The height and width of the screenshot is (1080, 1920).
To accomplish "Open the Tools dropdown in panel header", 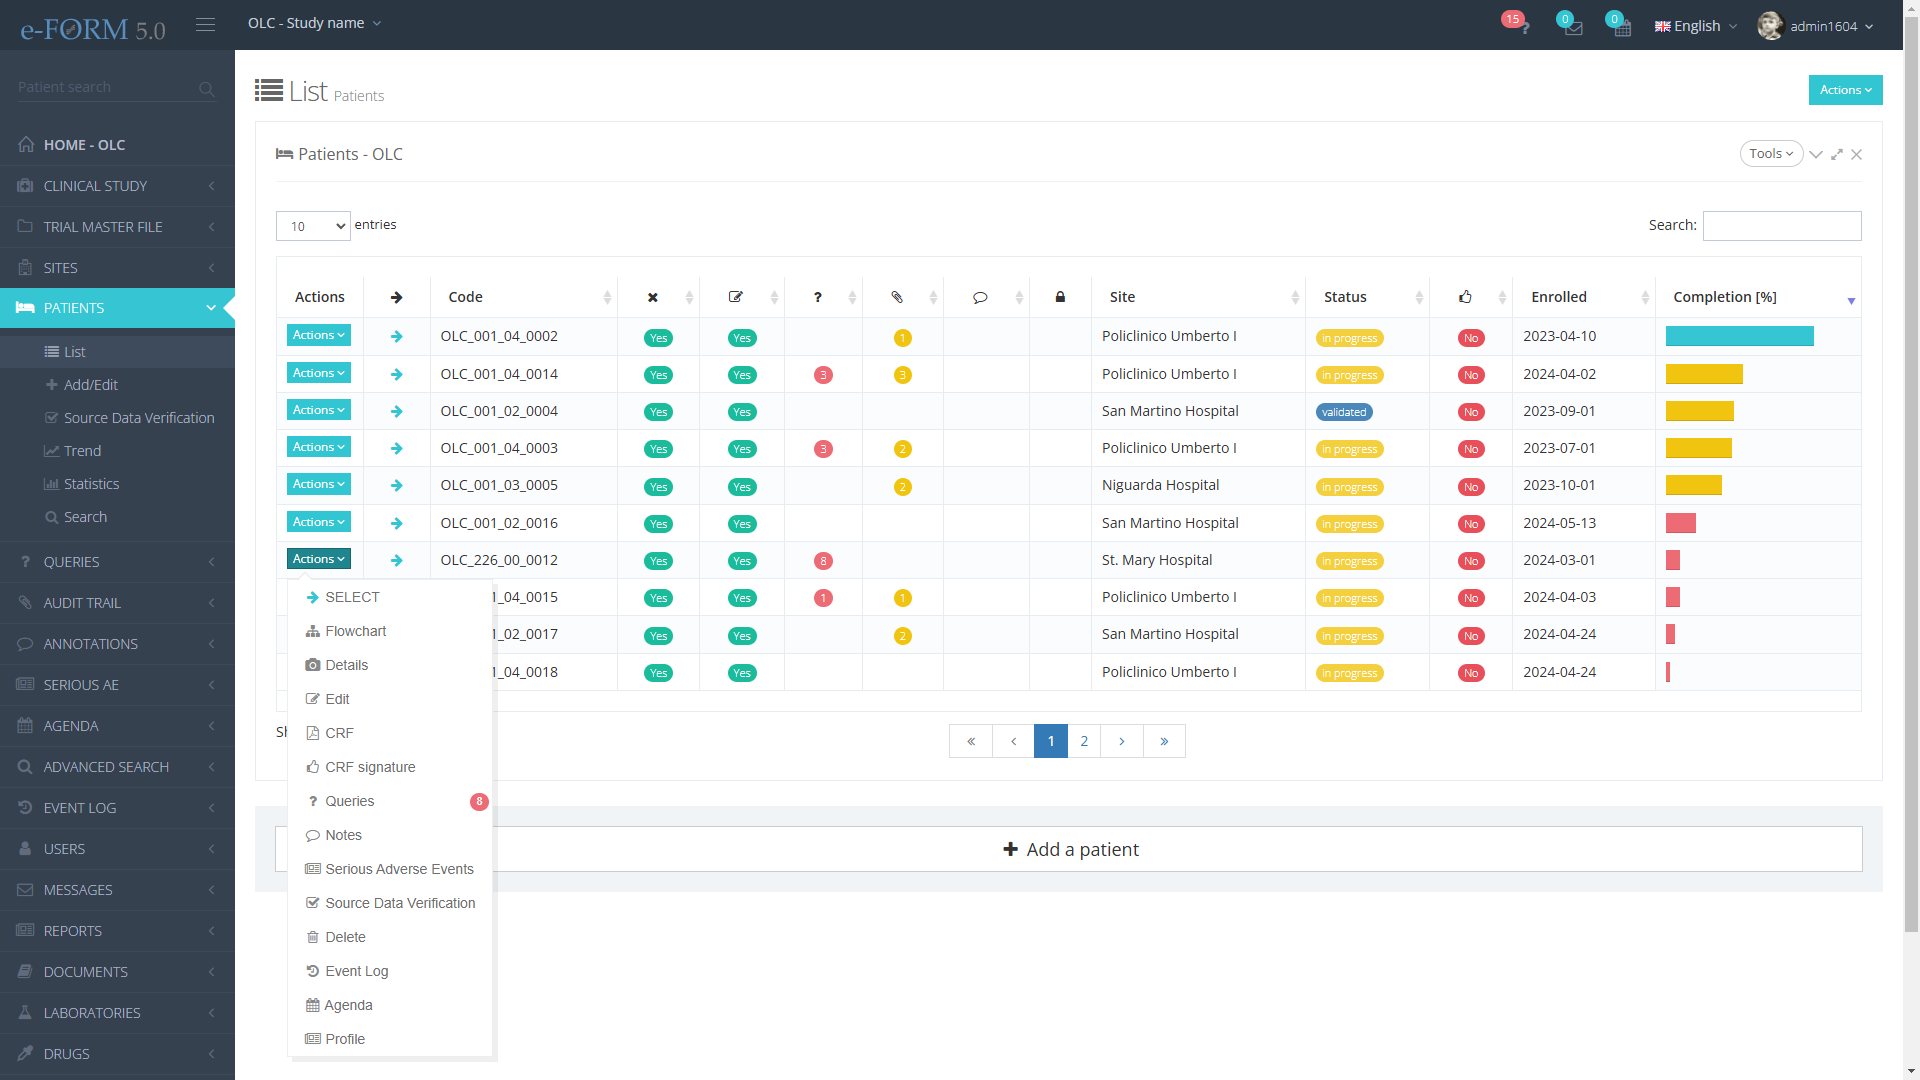I will click(1771, 154).
